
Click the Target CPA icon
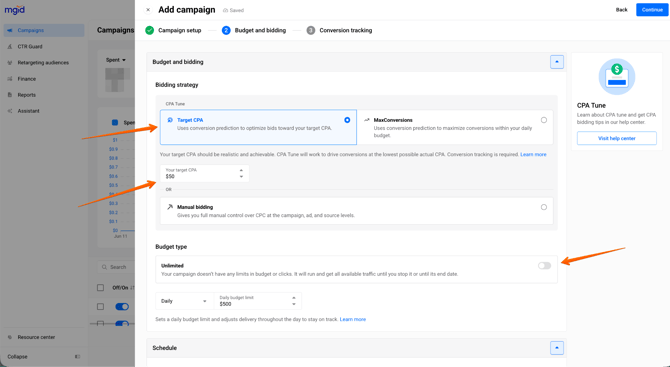tap(170, 120)
